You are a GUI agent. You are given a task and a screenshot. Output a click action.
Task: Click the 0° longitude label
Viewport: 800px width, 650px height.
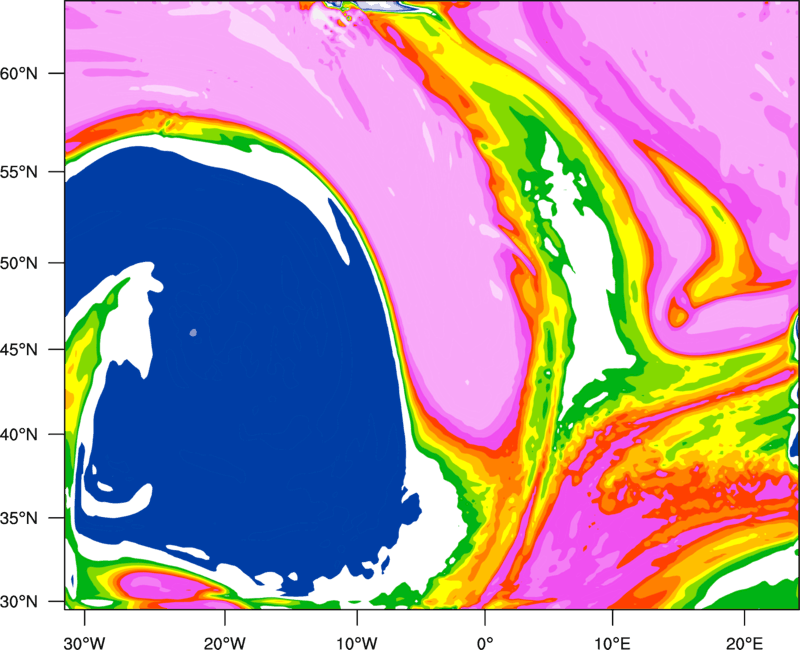point(485,643)
